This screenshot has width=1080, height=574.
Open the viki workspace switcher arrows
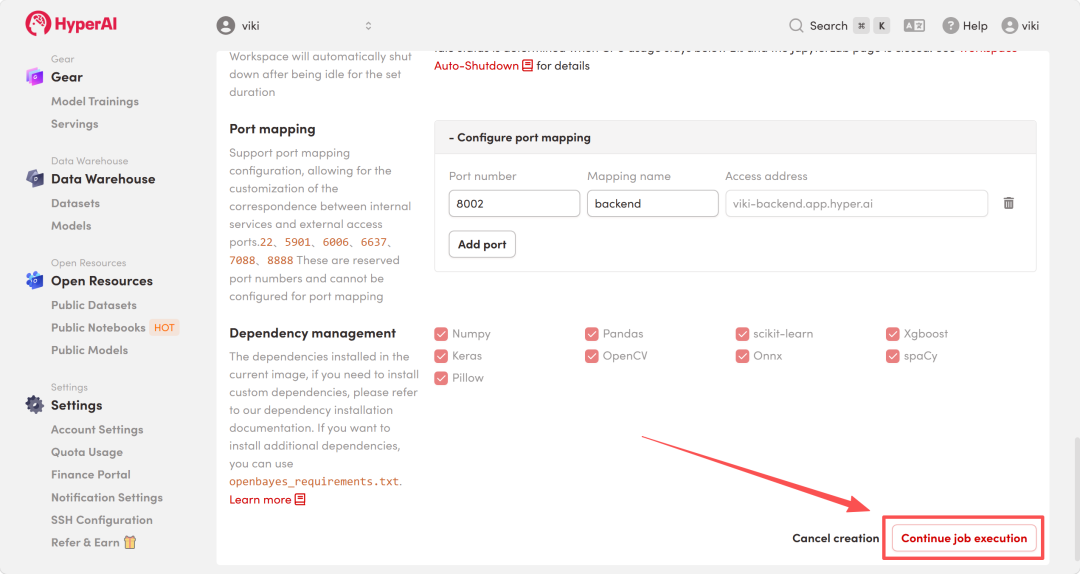(368, 25)
